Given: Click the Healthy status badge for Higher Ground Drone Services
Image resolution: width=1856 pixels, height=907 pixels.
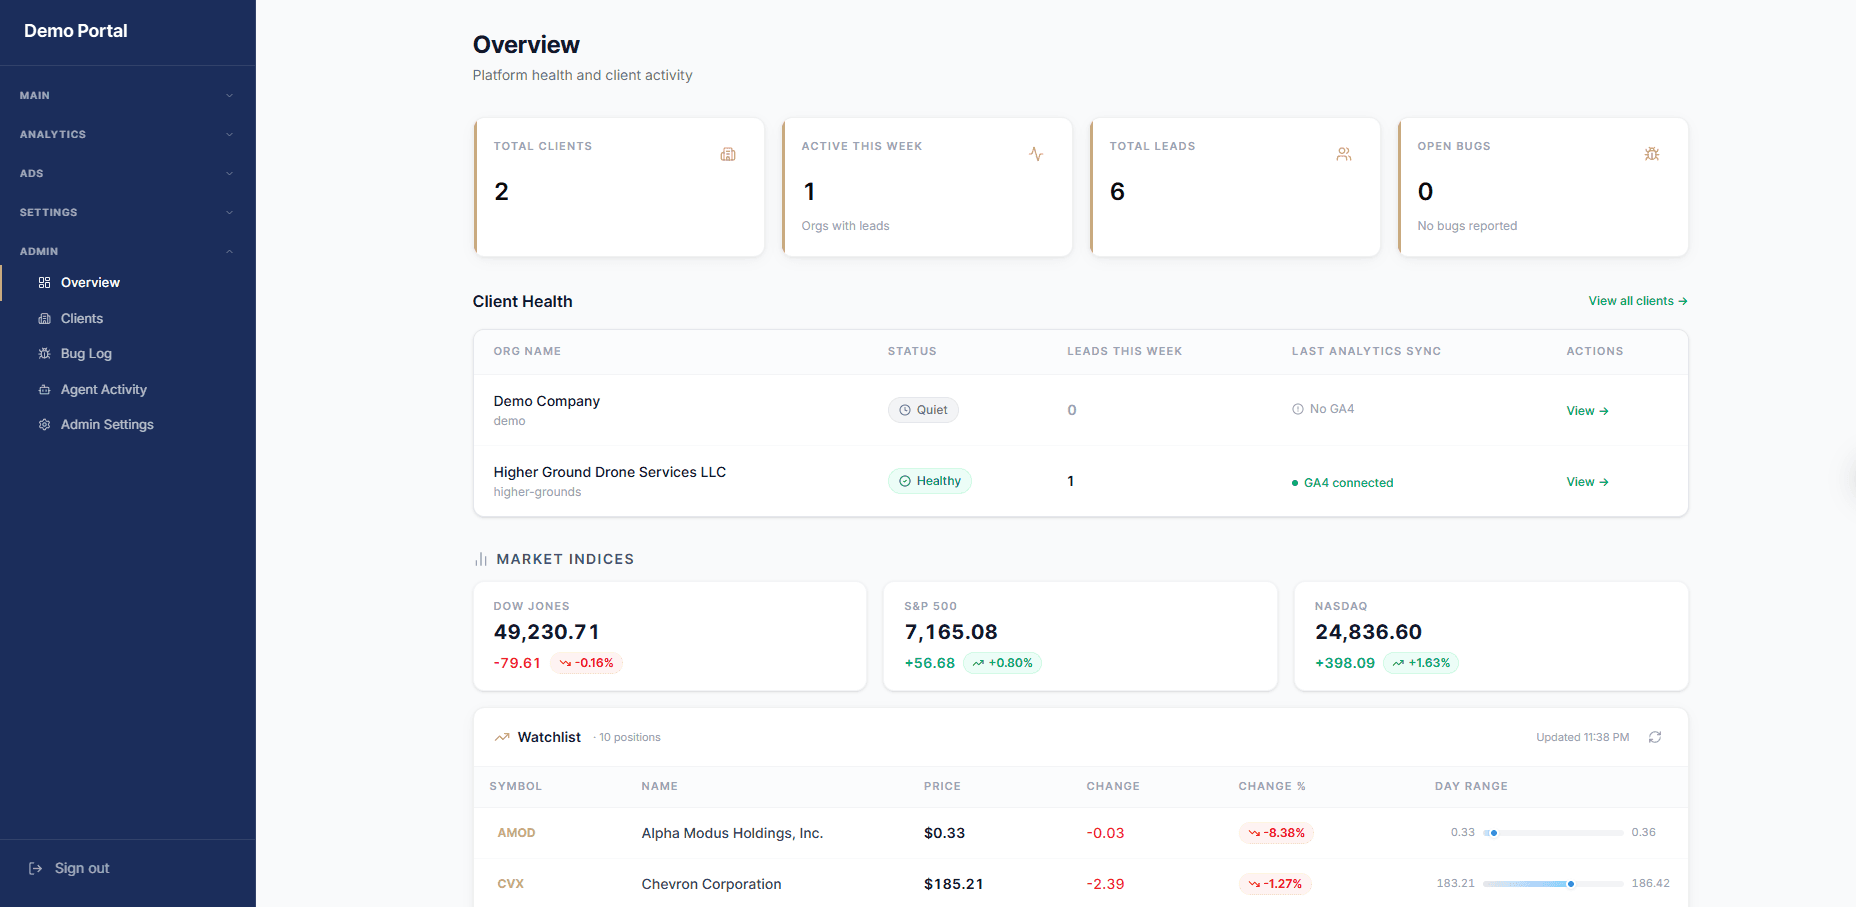Looking at the screenshot, I should (x=929, y=480).
